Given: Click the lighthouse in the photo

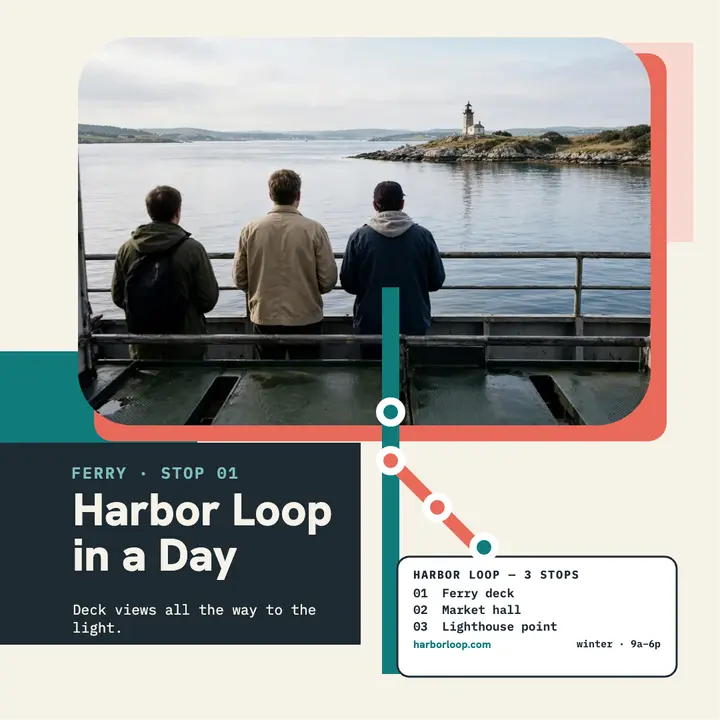Looking at the screenshot, I should coord(472,119).
